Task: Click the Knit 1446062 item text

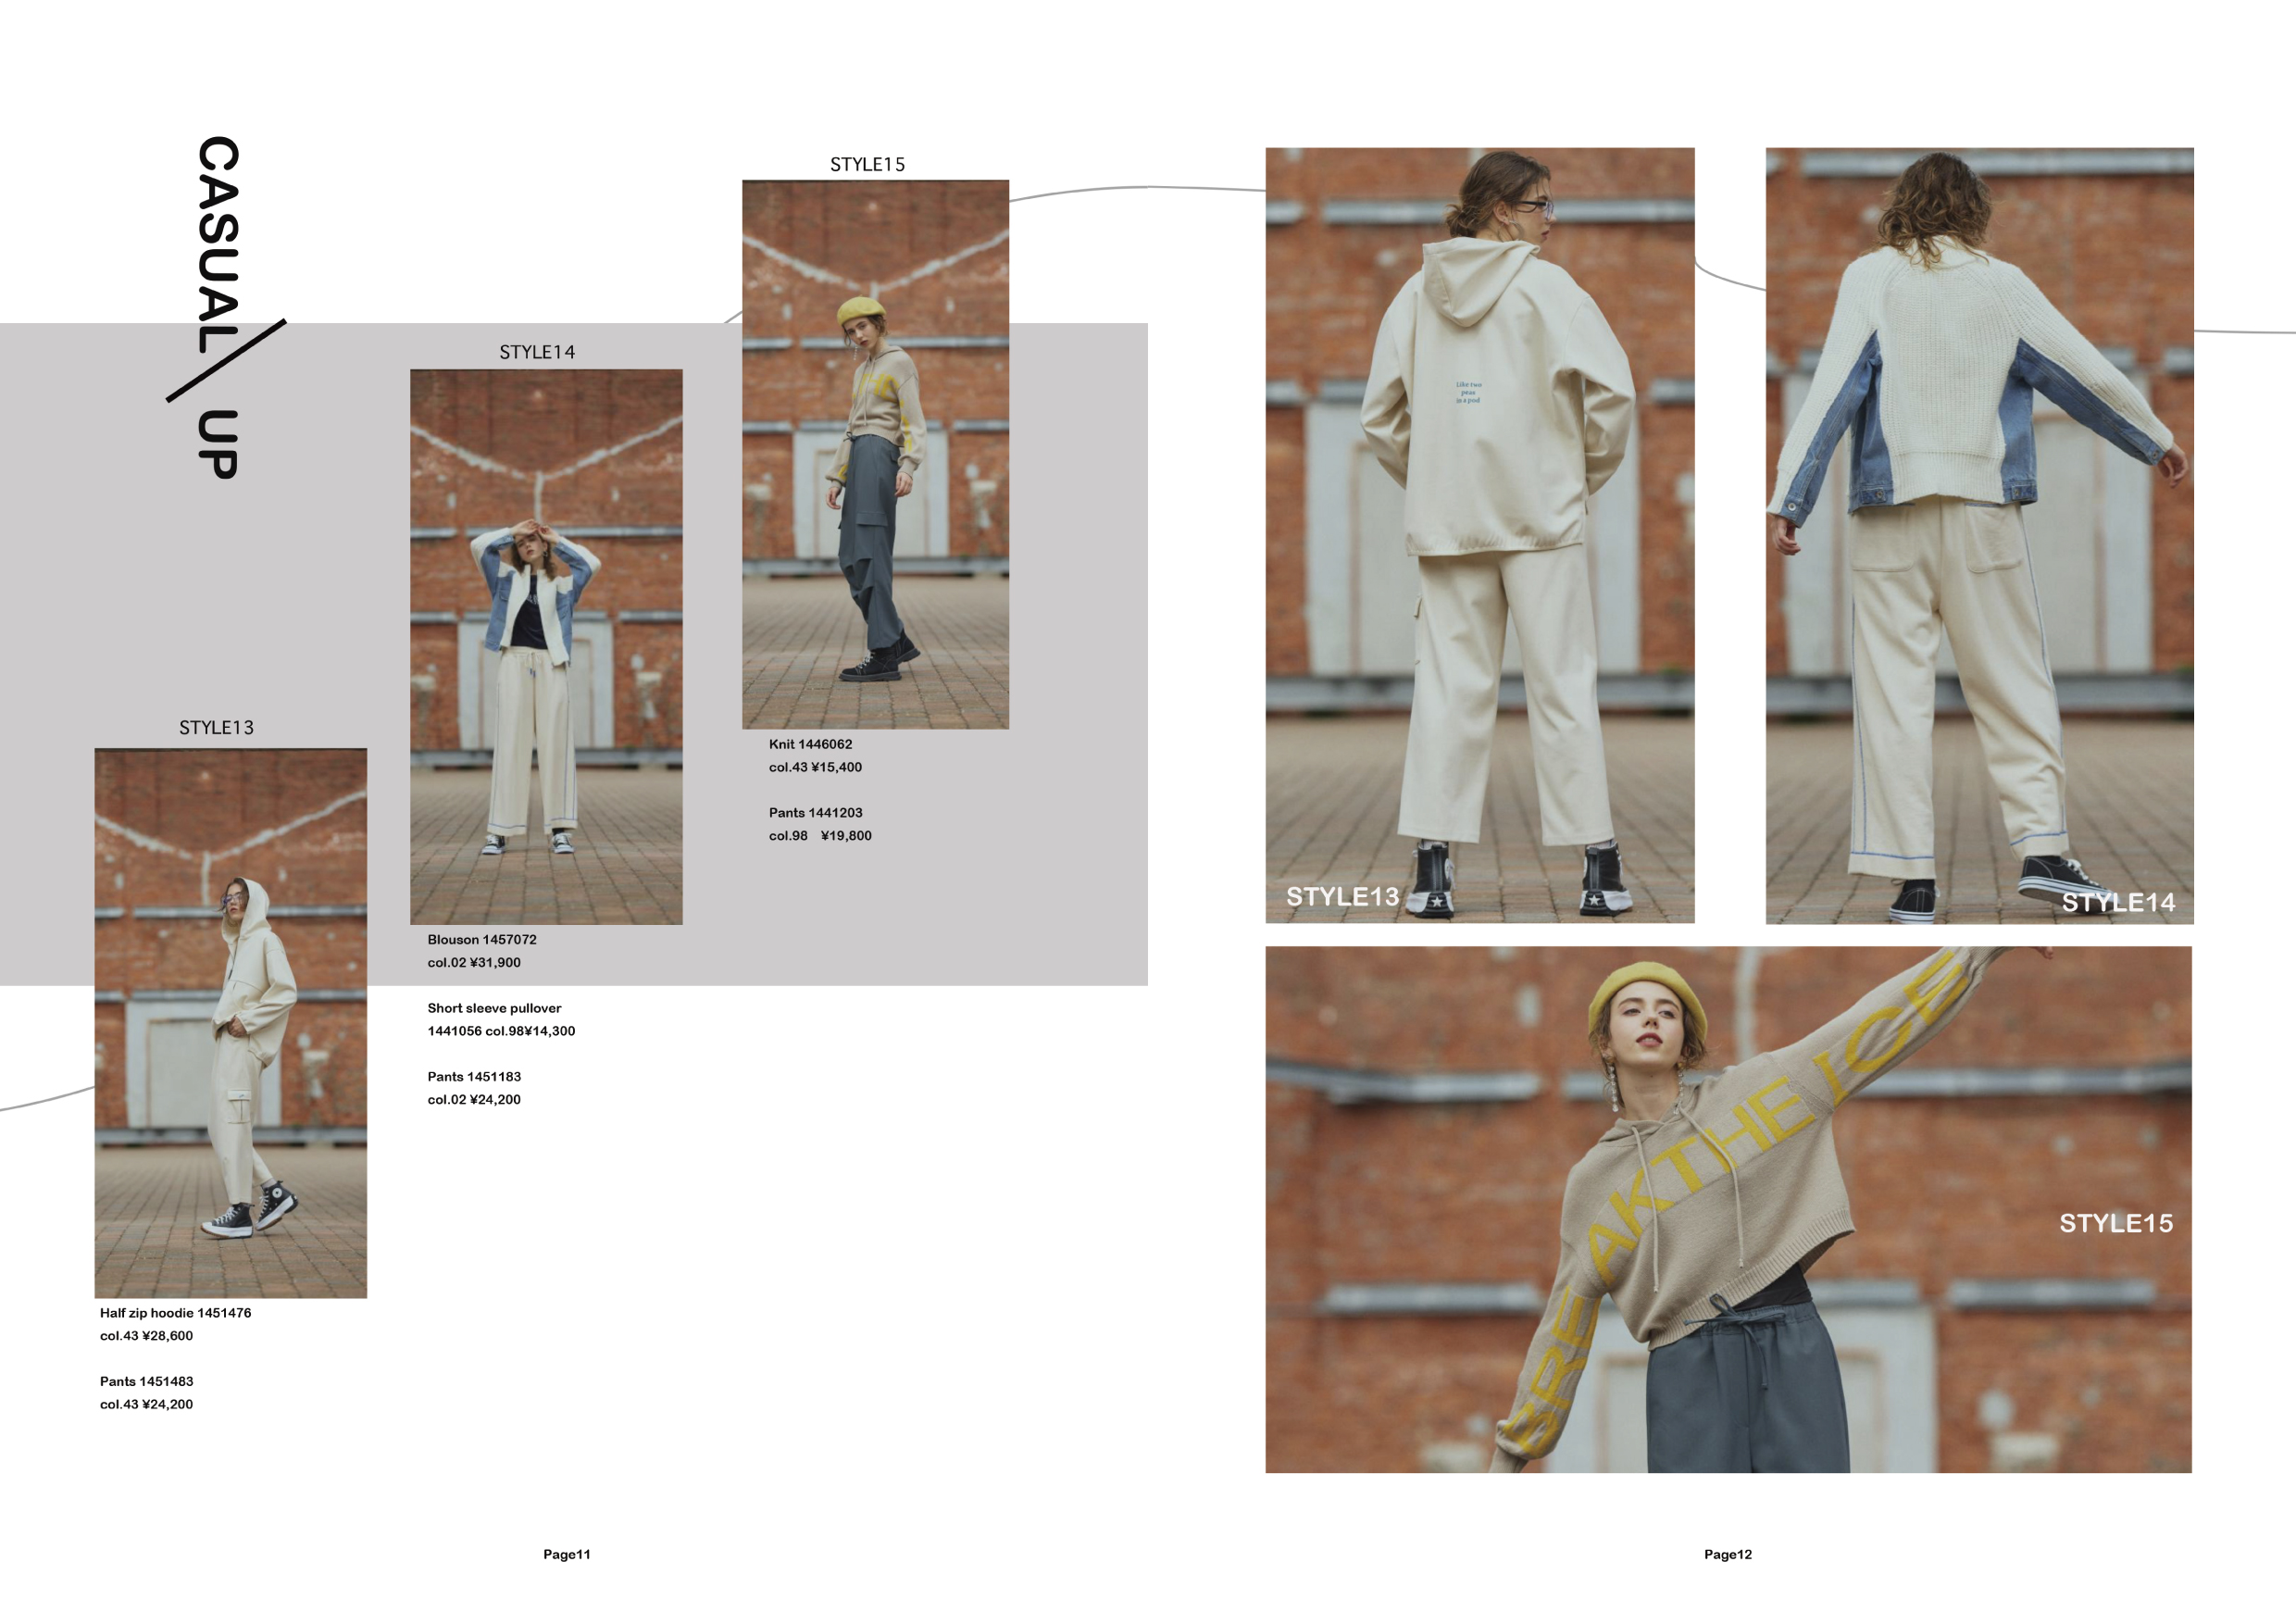Action: pyautogui.click(x=810, y=744)
